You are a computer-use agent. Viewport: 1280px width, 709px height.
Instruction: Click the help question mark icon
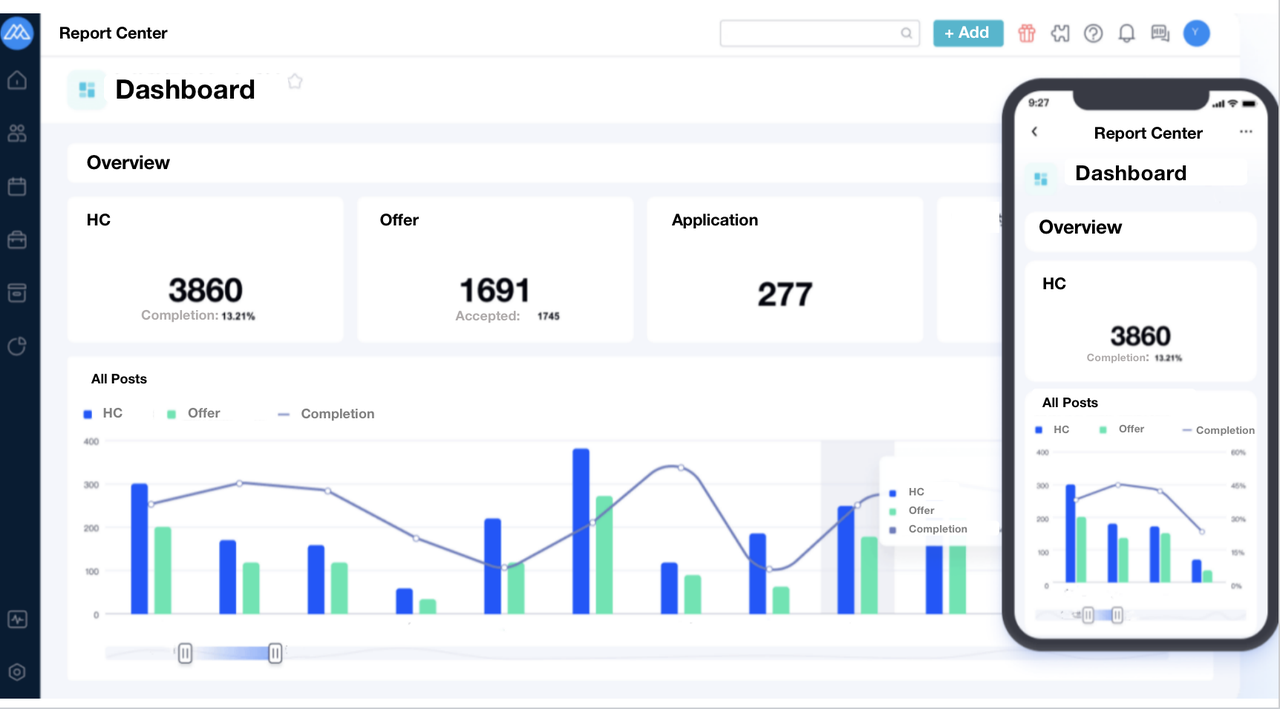(1093, 33)
